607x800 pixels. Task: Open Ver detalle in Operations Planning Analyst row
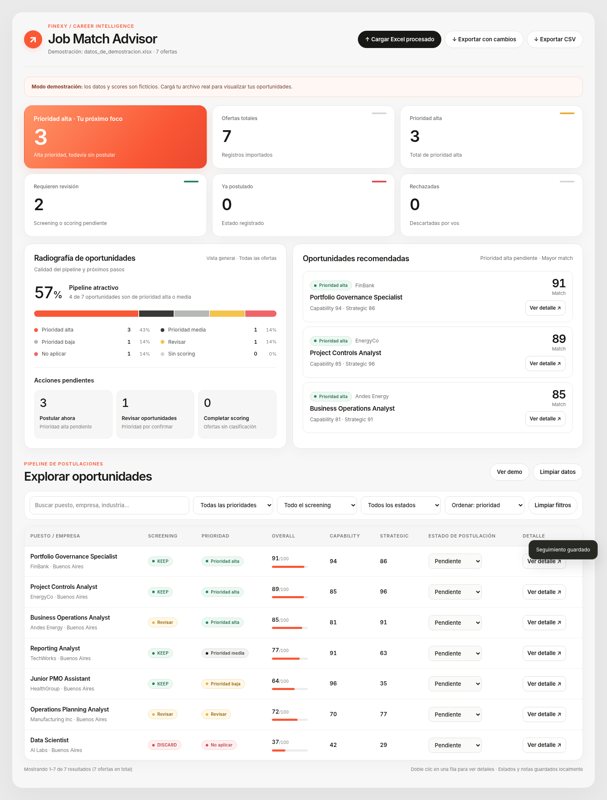point(544,714)
